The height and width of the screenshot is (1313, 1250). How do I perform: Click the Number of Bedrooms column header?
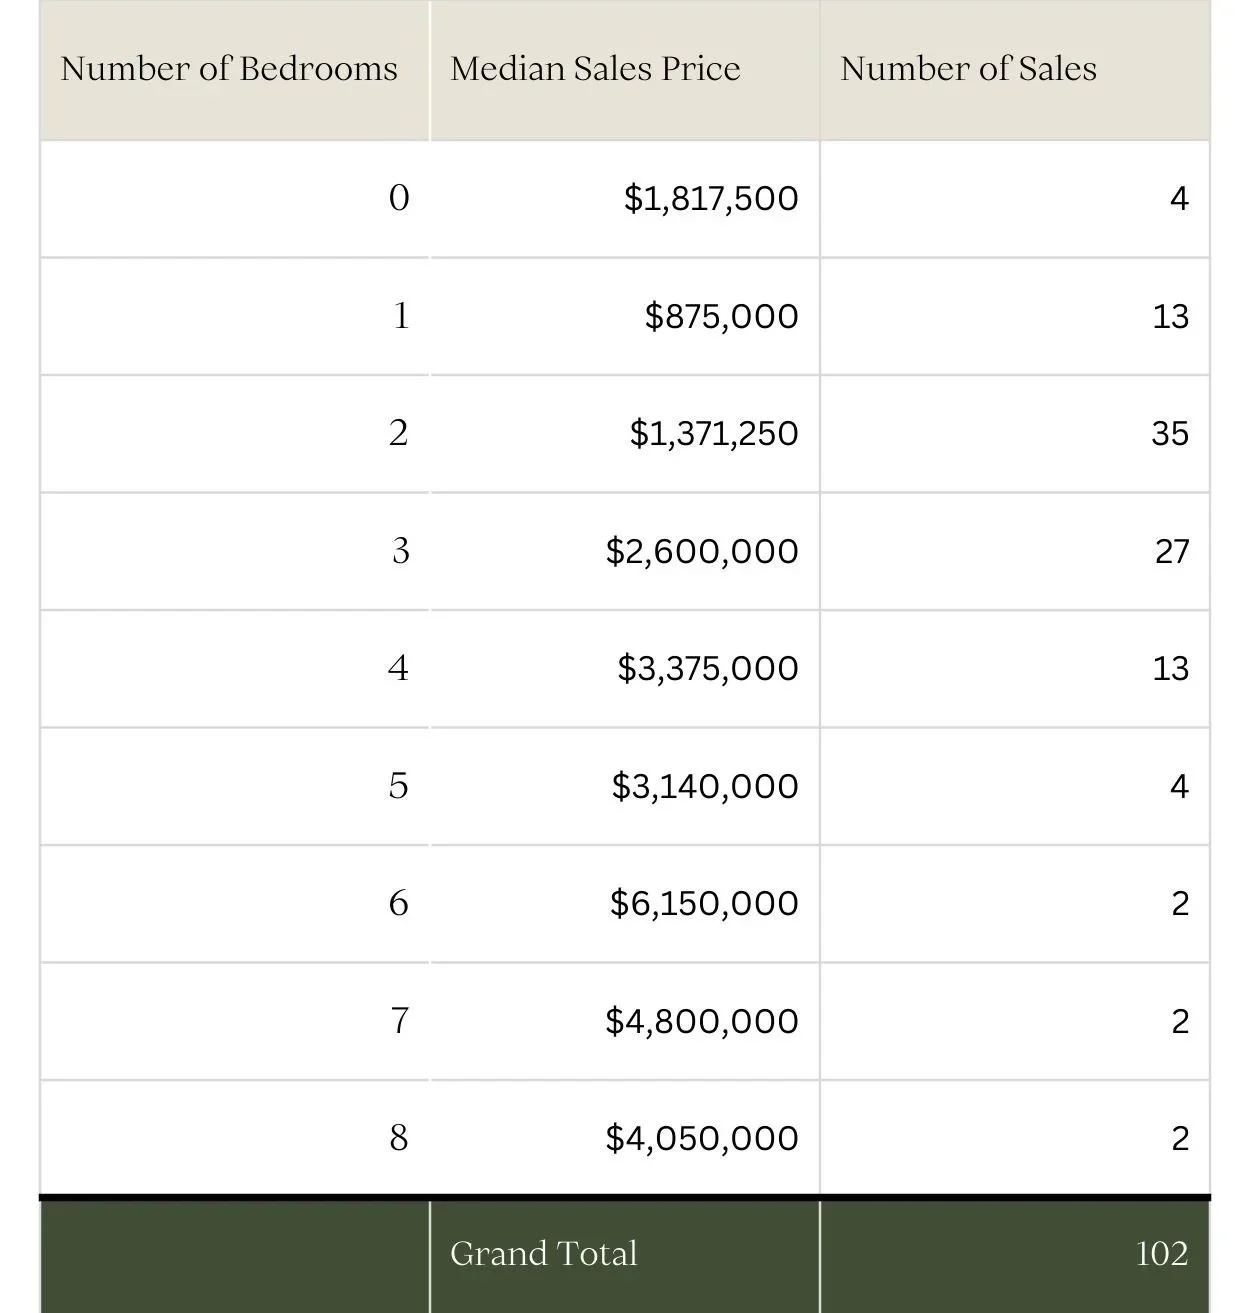point(229,69)
